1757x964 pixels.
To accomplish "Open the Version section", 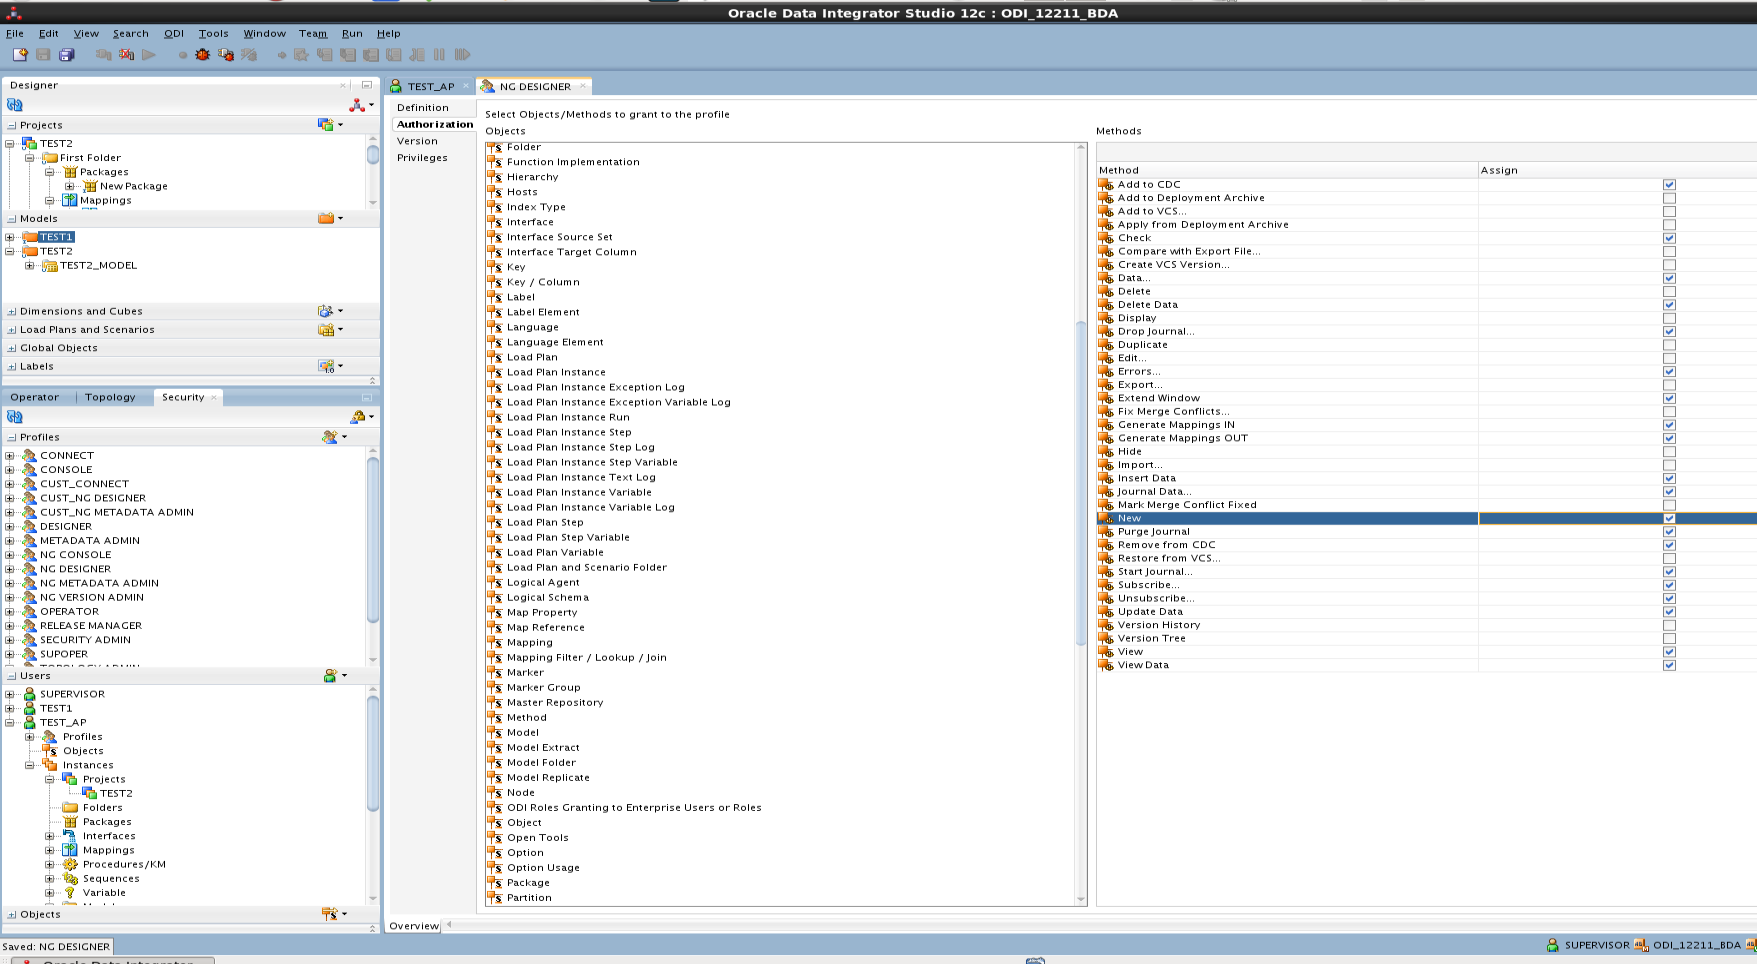I will (417, 141).
